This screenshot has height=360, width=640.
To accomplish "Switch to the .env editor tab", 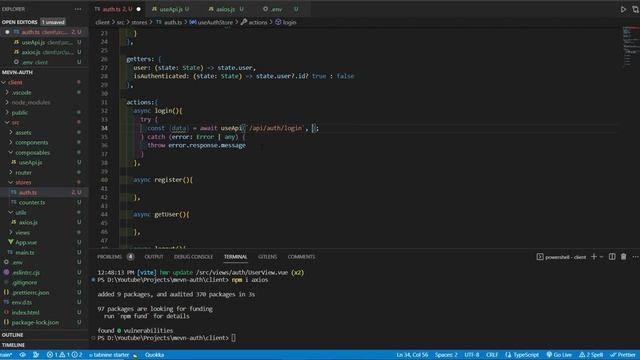I will point(277,9).
